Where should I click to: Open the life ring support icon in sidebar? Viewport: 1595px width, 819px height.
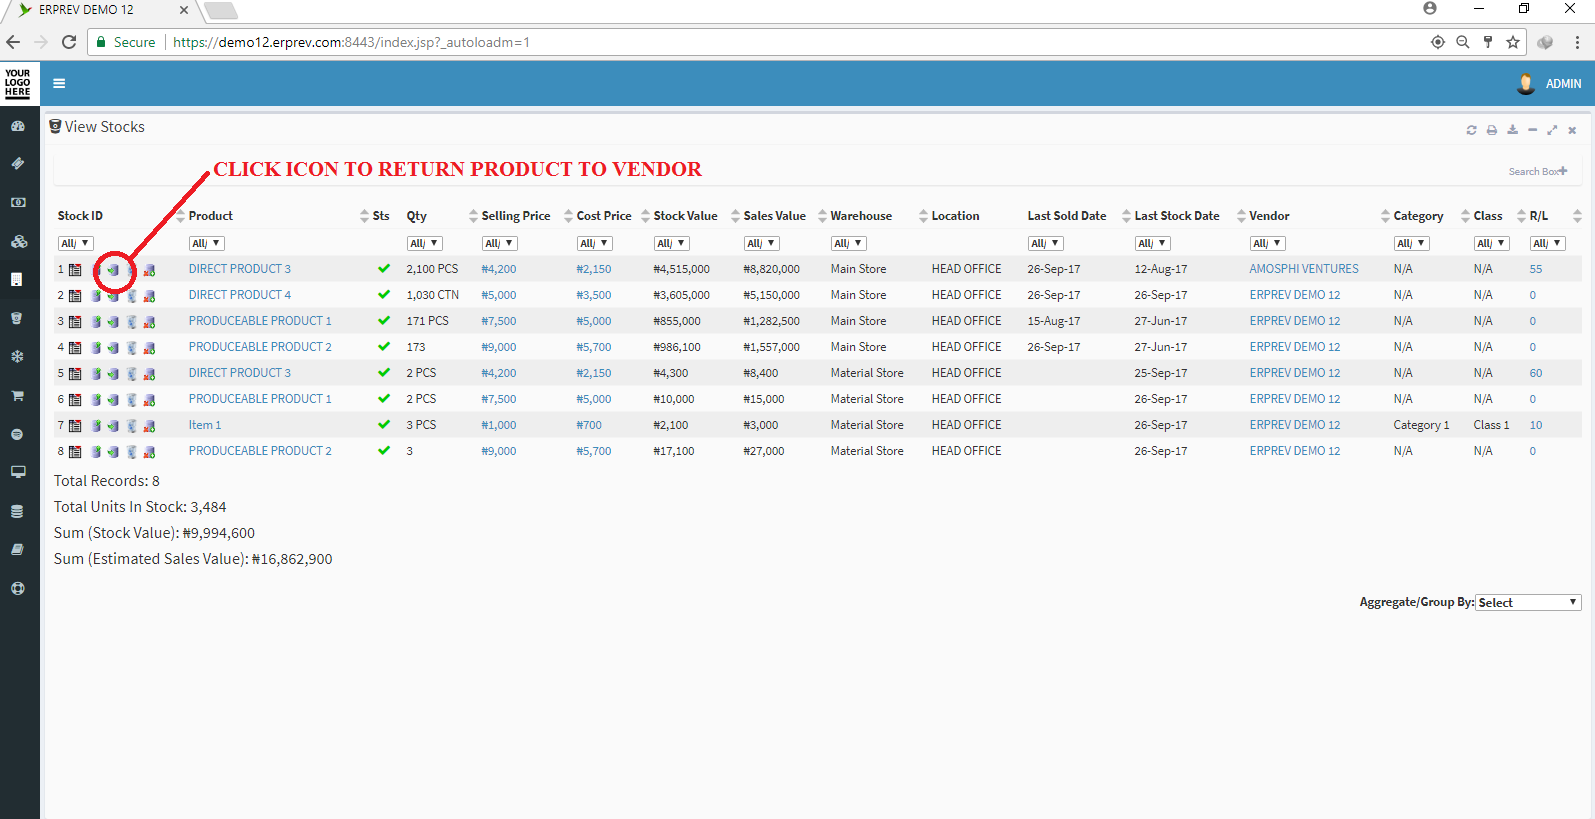18,588
